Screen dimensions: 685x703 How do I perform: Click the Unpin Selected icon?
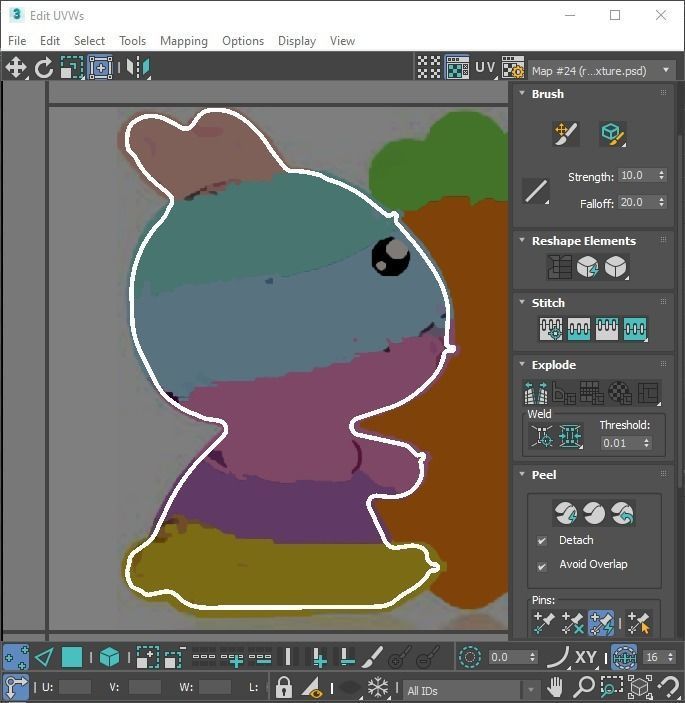pos(572,623)
